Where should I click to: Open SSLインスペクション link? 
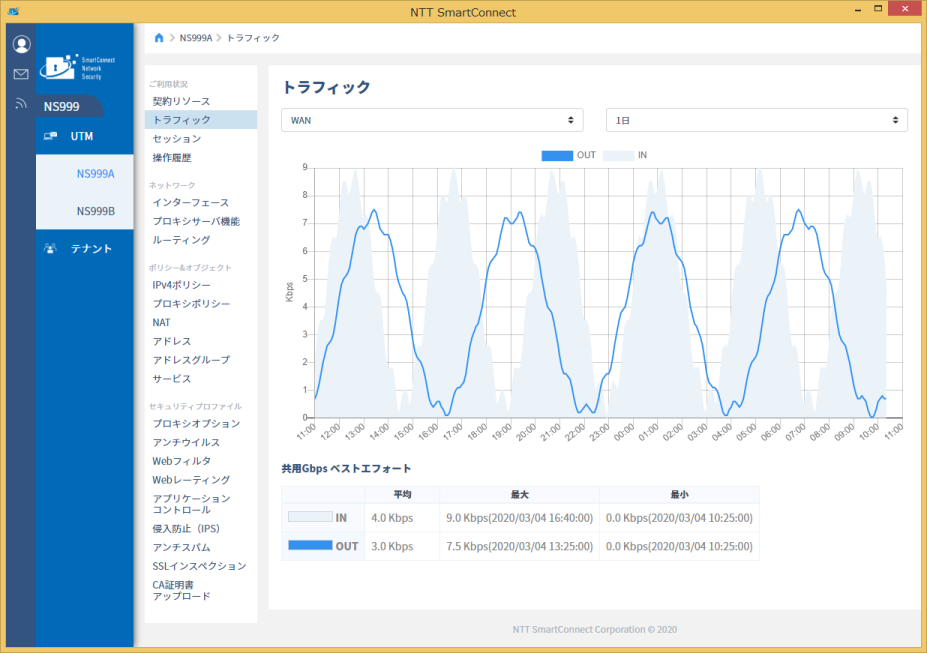point(199,566)
